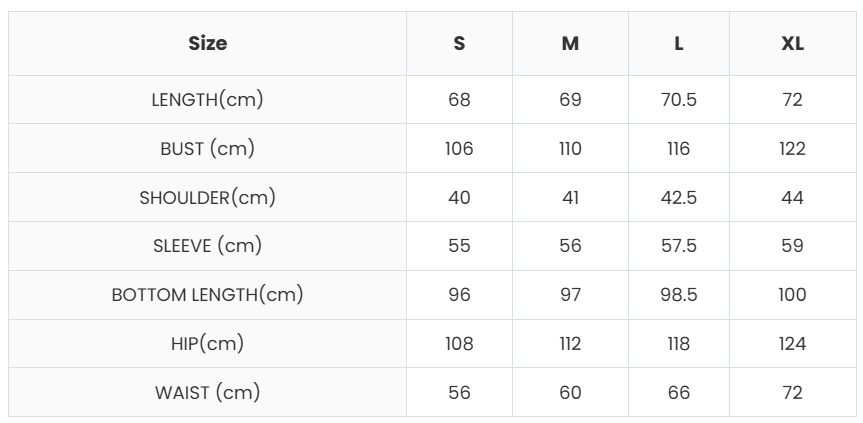The width and height of the screenshot is (863, 423).
Task: Click the sleeve value 57.5 for L
Action: [679, 246]
